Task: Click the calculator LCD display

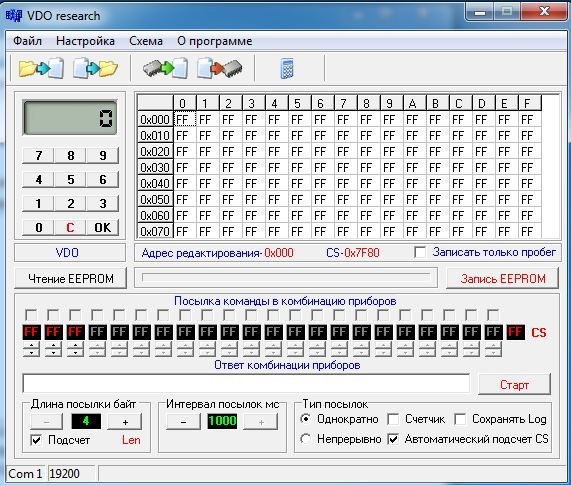Action: tap(70, 118)
